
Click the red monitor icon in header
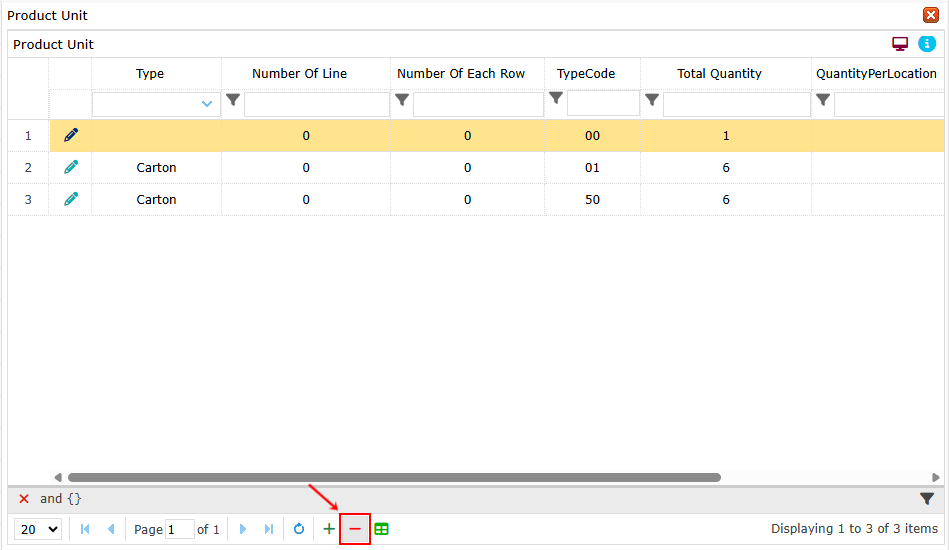(900, 44)
